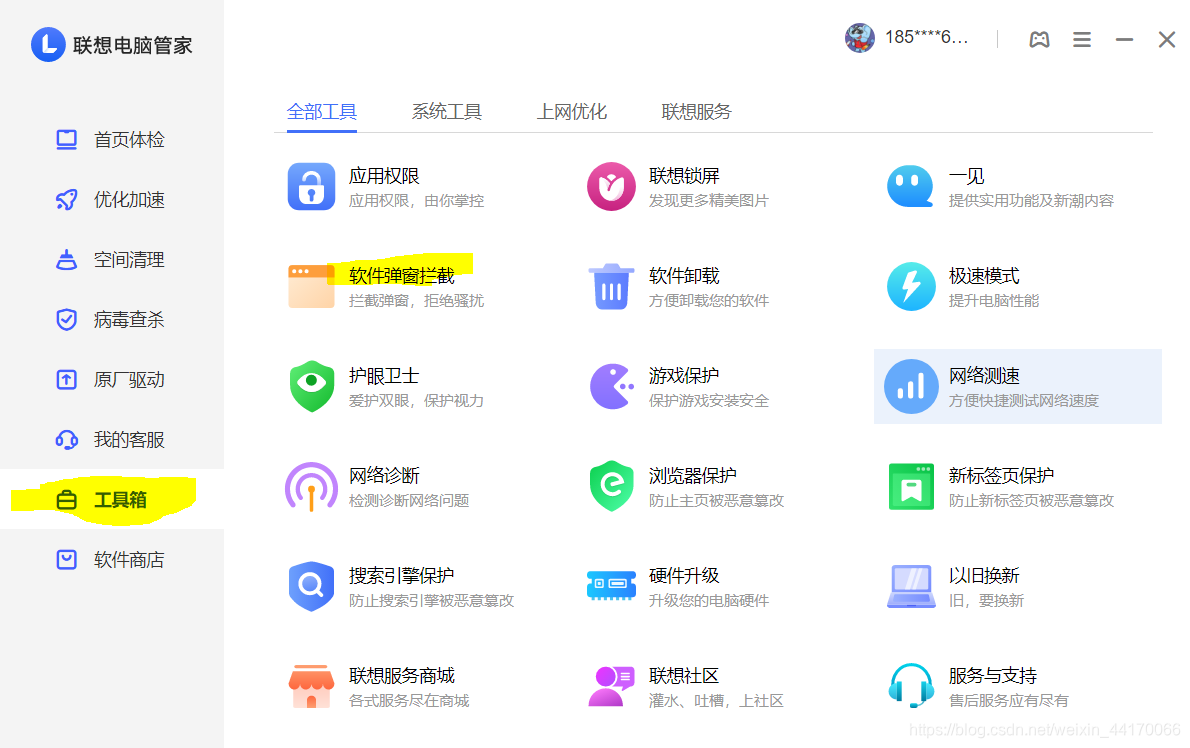The image size is (1190, 748).
Task: Click 联想社区 title text
Action: 684,675
